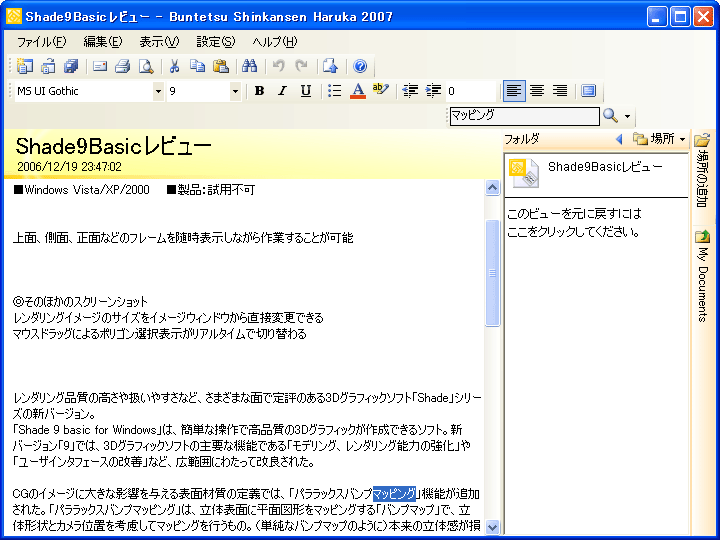Click the back arrow in folder panel
The image size is (720, 540).
pos(619,139)
